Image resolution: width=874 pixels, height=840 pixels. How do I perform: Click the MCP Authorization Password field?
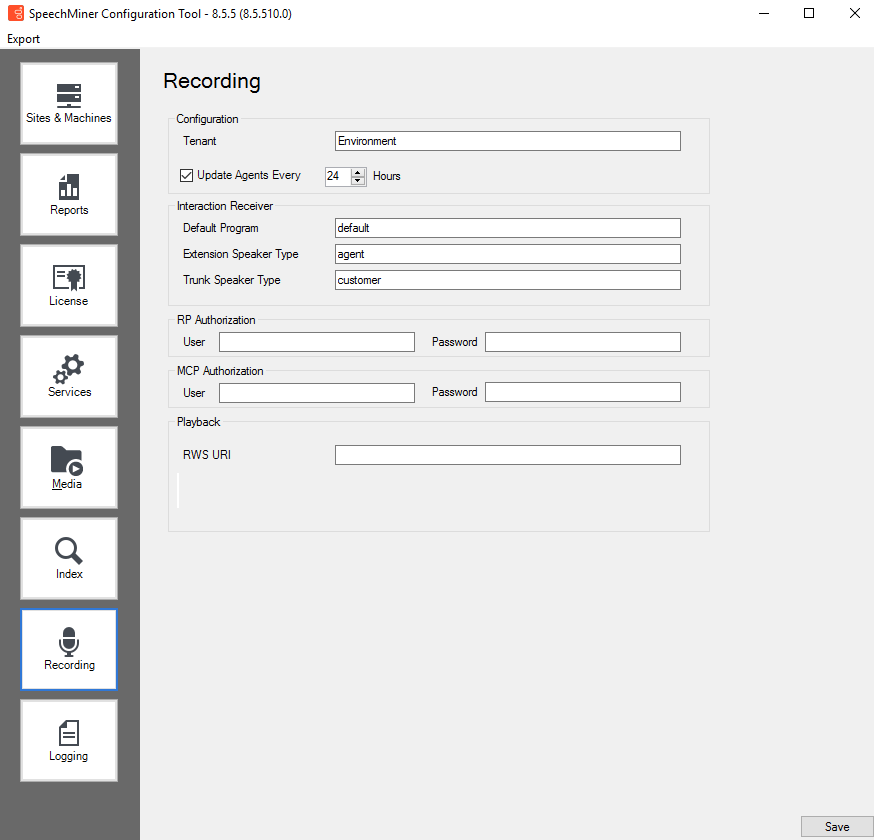tap(582, 392)
